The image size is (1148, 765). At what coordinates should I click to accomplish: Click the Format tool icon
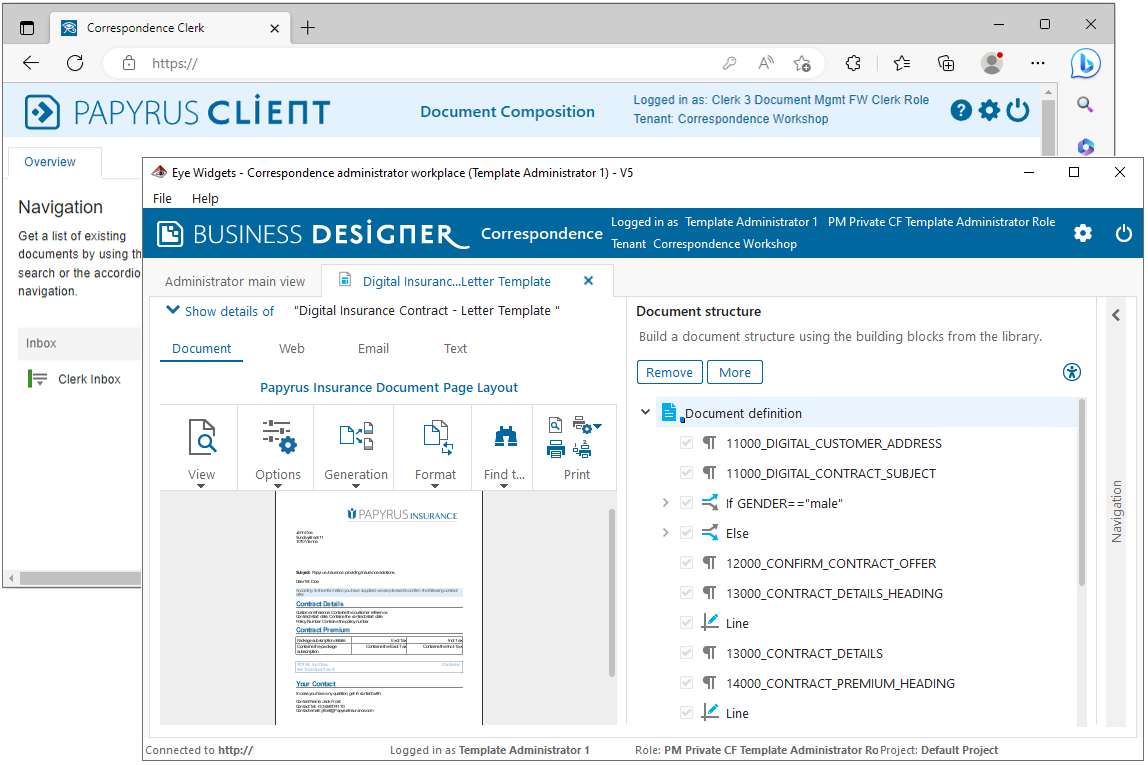pos(435,436)
